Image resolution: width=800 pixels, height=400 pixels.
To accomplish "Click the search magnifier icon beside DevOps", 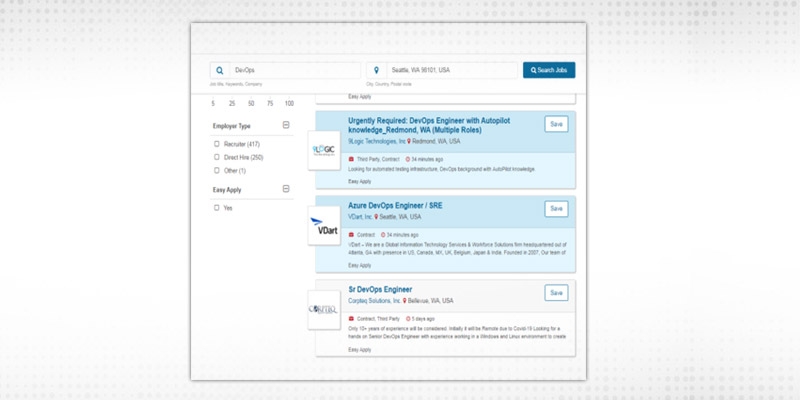I will (x=219, y=70).
